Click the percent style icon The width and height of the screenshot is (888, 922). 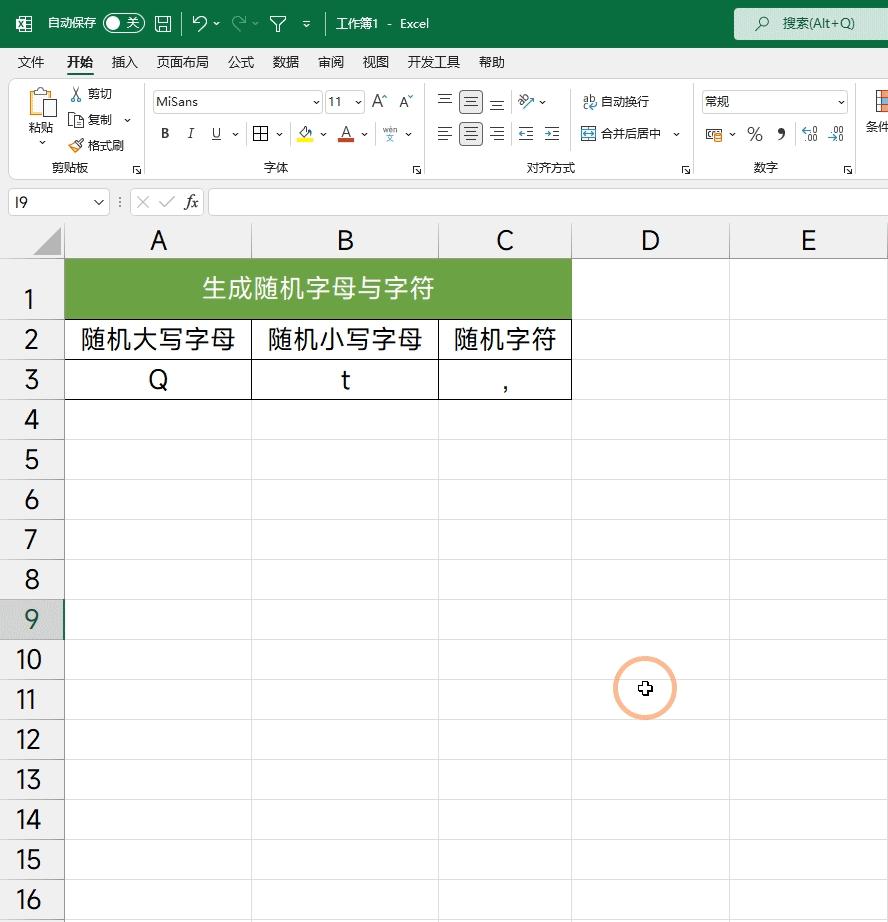pyautogui.click(x=754, y=134)
